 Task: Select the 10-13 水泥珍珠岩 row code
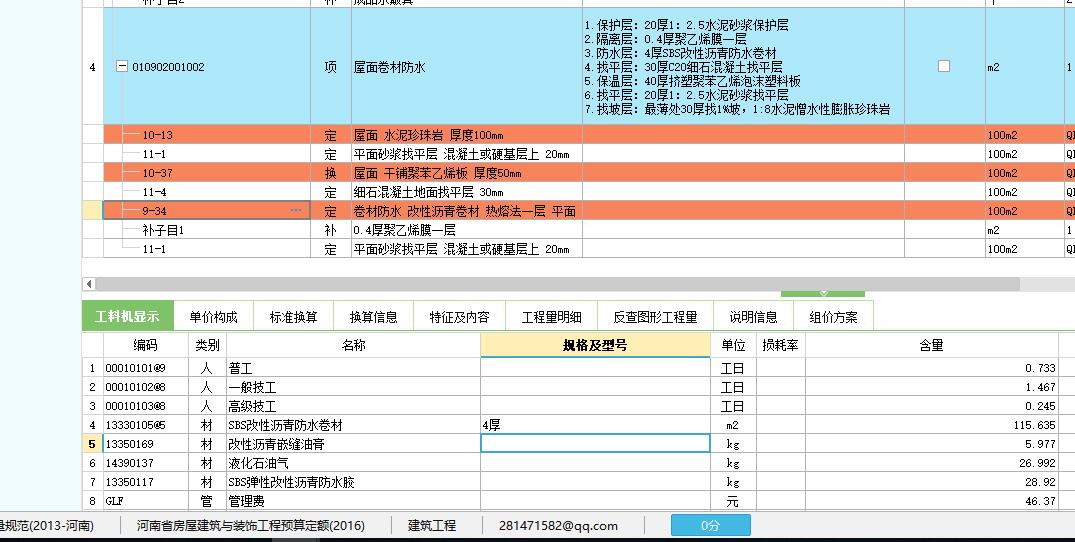coord(157,135)
